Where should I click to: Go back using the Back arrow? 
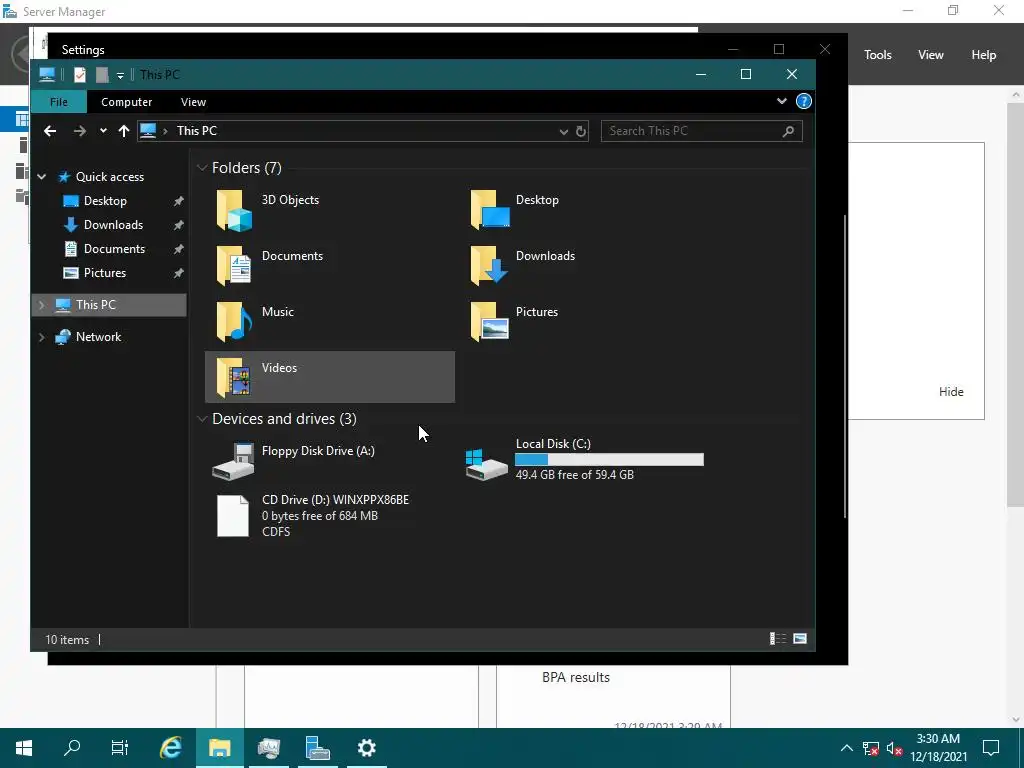pos(50,131)
